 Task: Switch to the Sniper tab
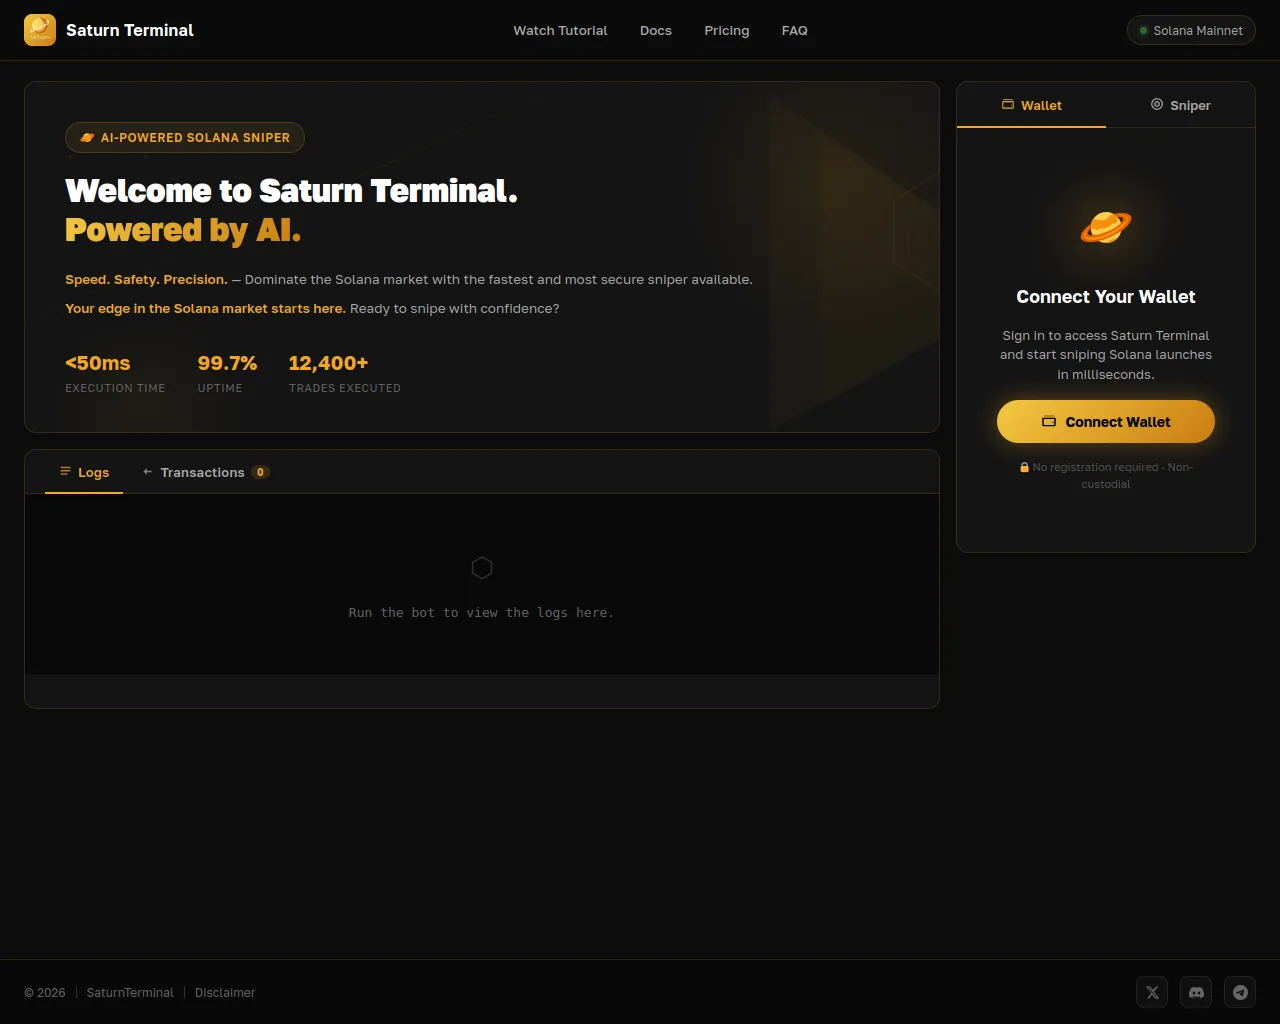click(x=1180, y=105)
